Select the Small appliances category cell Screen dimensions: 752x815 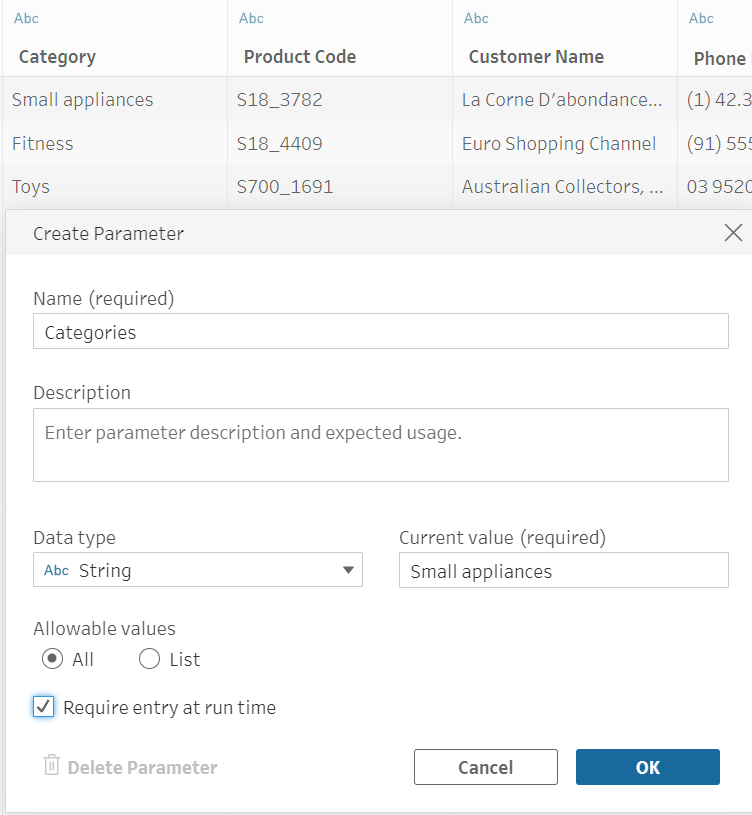(83, 100)
